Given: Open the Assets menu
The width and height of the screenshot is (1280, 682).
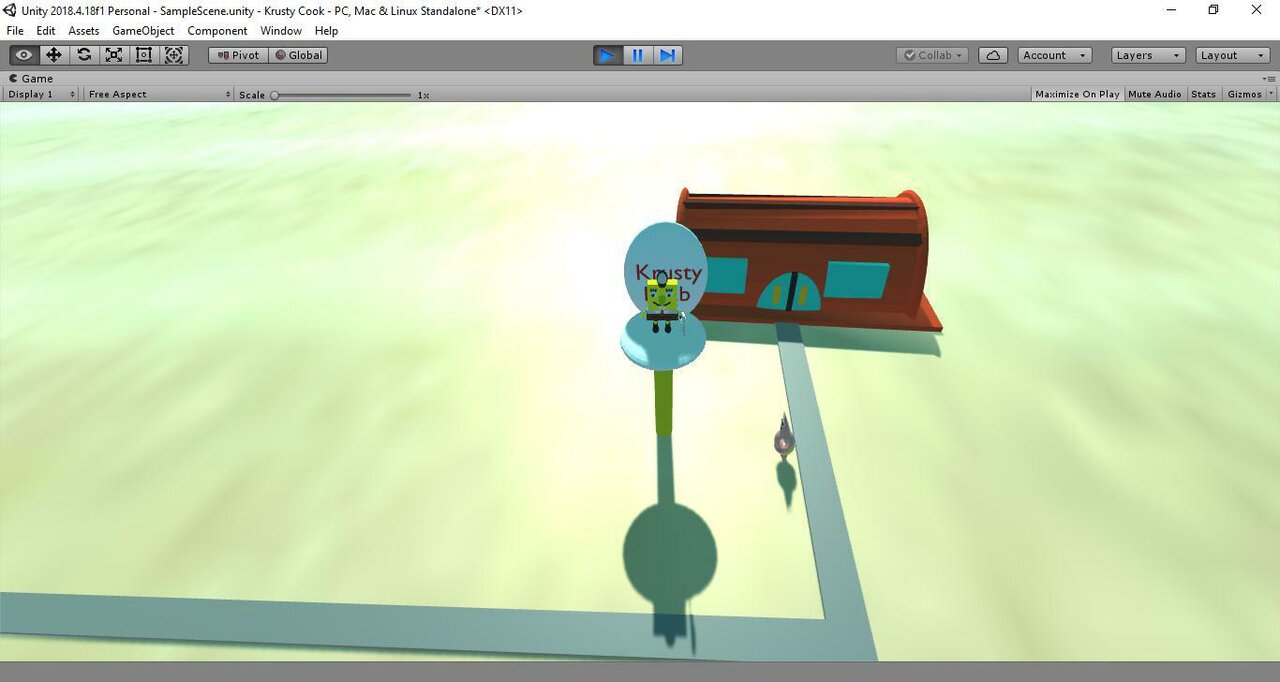Looking at the screenshot, I should point(84,31).
